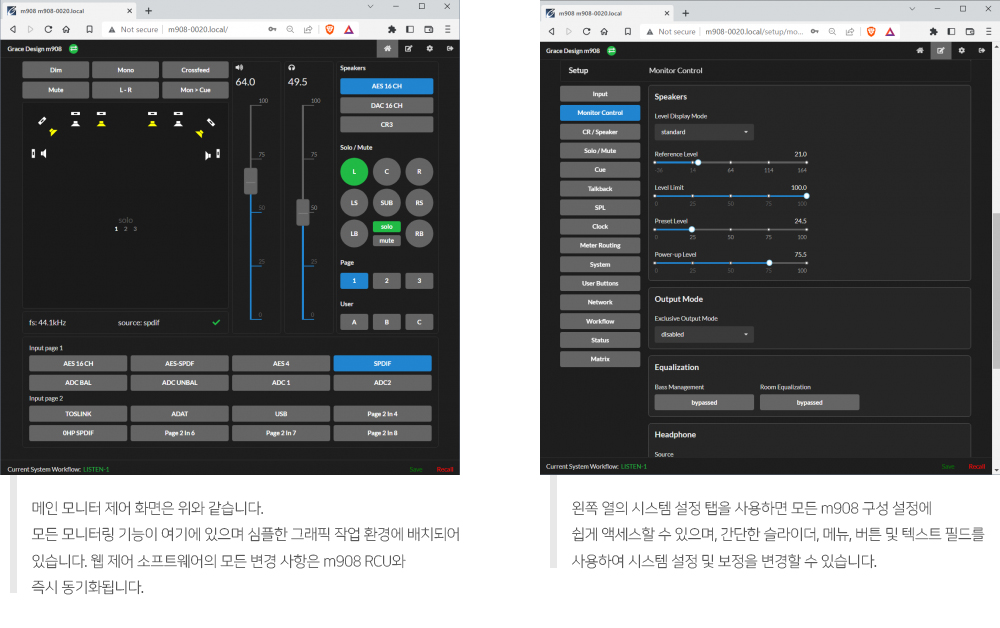Click the Brave Rewards triangle in right browser
This screenshot has width=1000, height=628.
890,31
